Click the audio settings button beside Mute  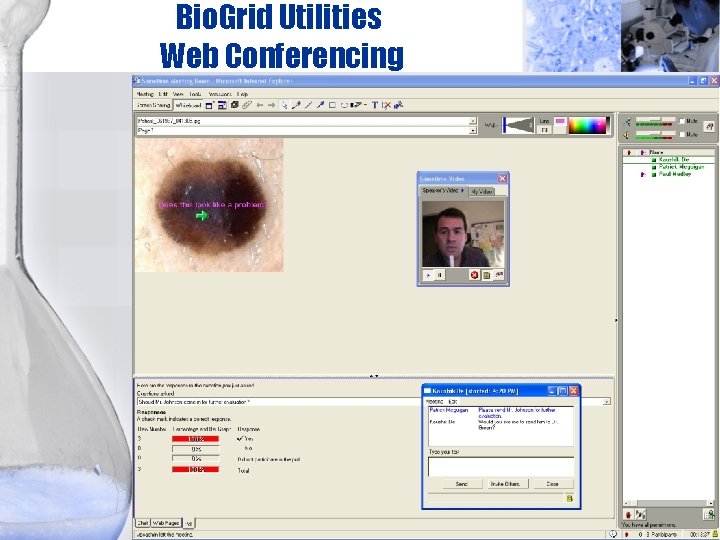709,126
